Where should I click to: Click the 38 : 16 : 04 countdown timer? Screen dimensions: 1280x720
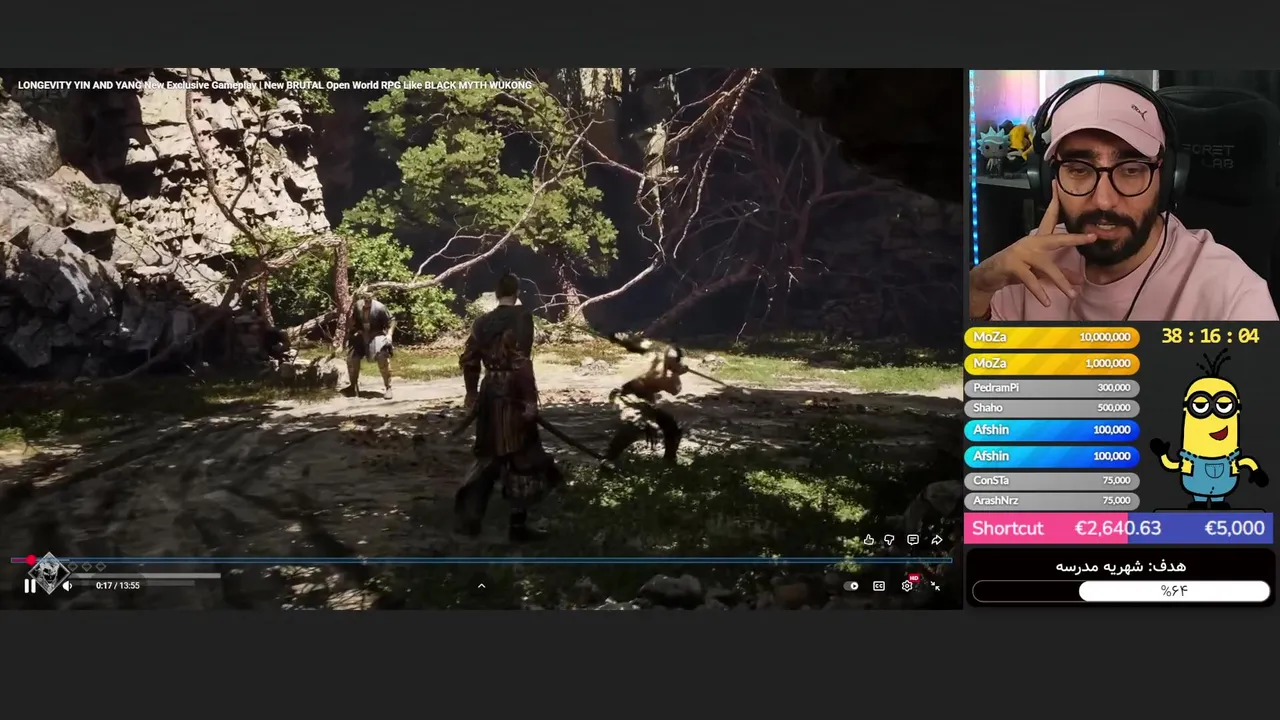tap(1210, 337)
